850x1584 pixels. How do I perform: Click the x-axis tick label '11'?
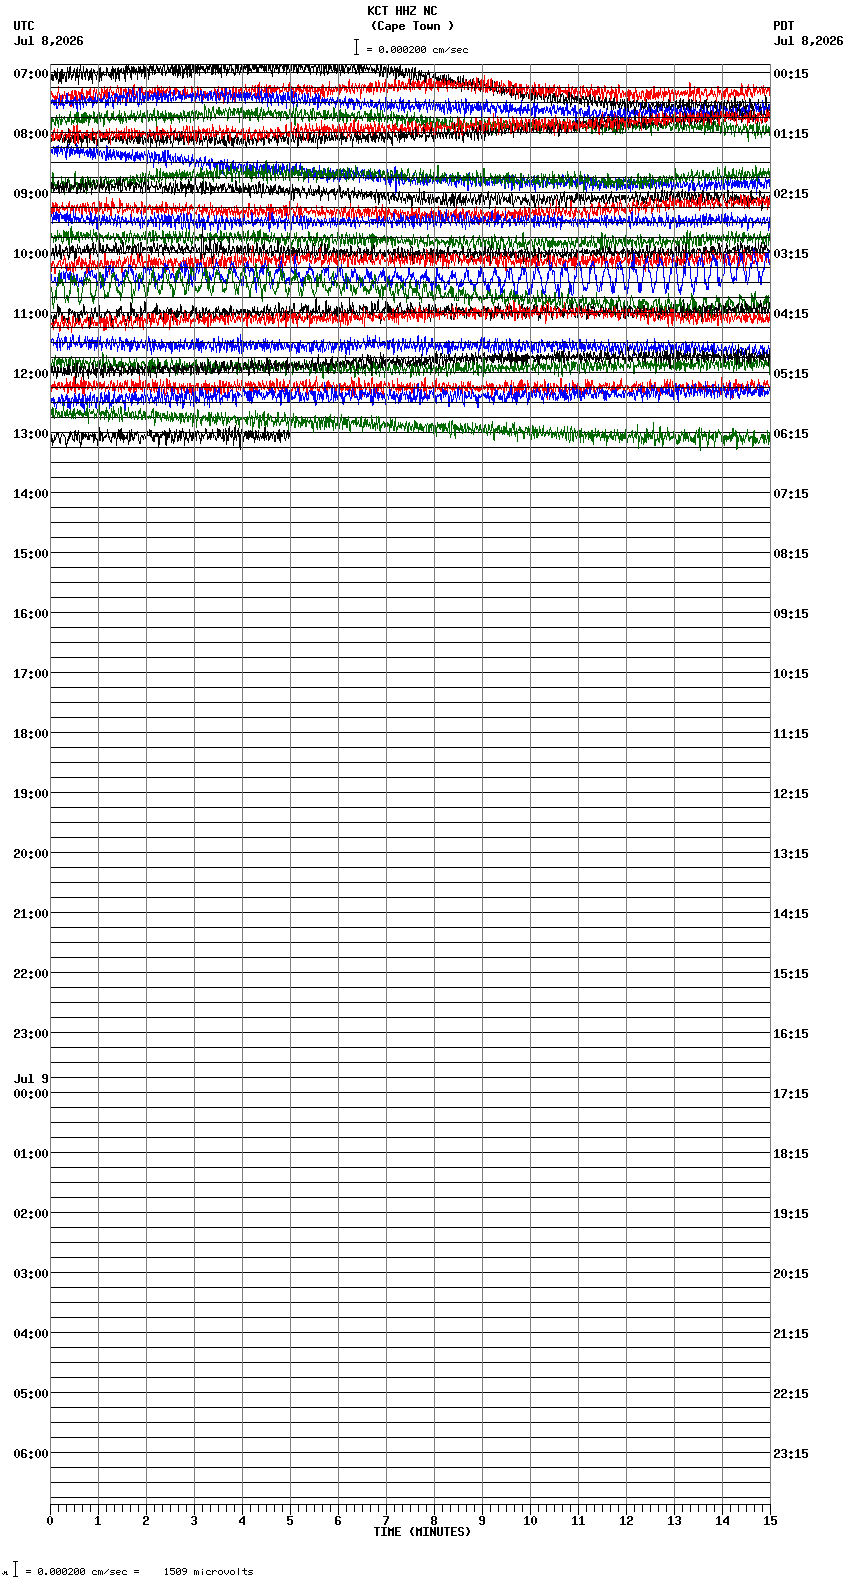578,1521
